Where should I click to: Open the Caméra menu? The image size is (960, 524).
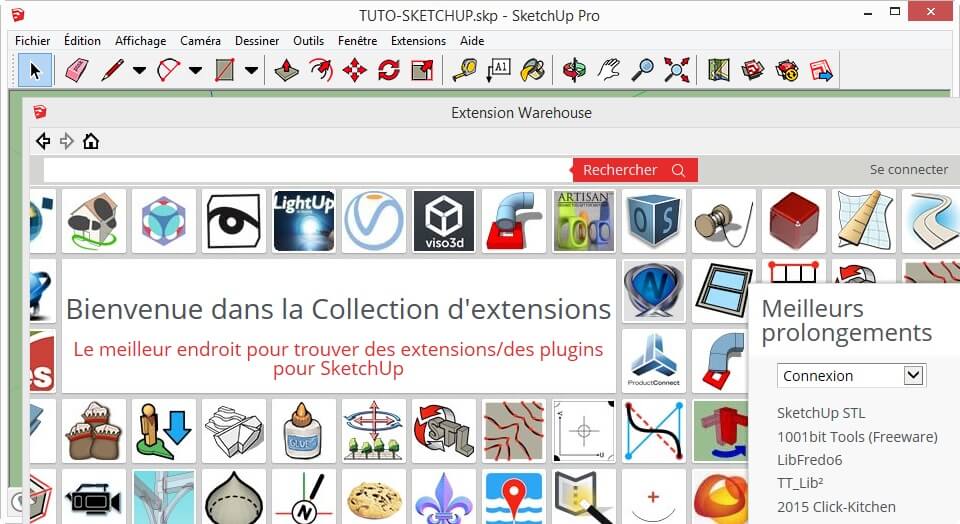point(200,40)
